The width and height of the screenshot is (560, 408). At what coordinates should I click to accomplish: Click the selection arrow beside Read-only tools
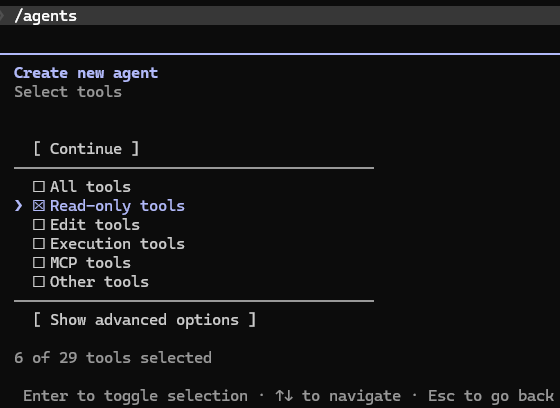coord(19,206)
